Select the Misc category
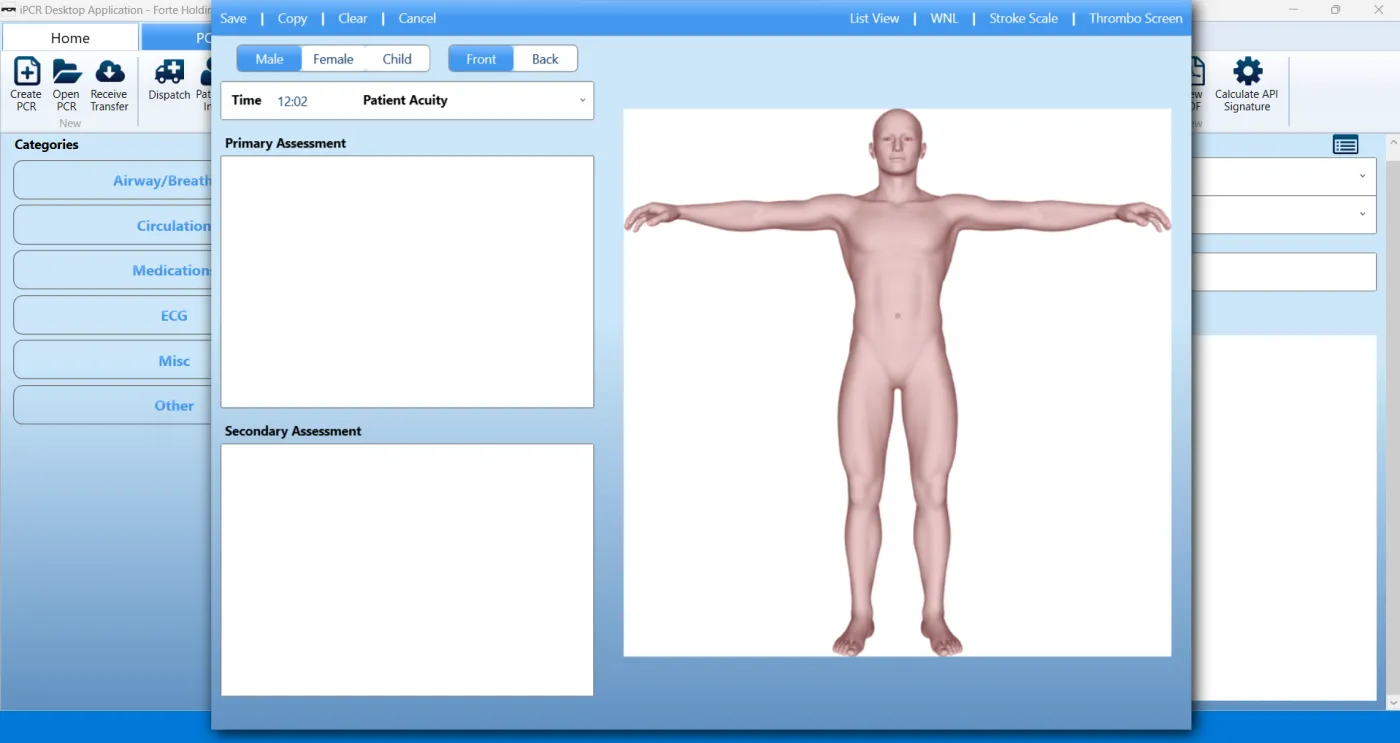 pyautogui.click(x=113, y=361)
